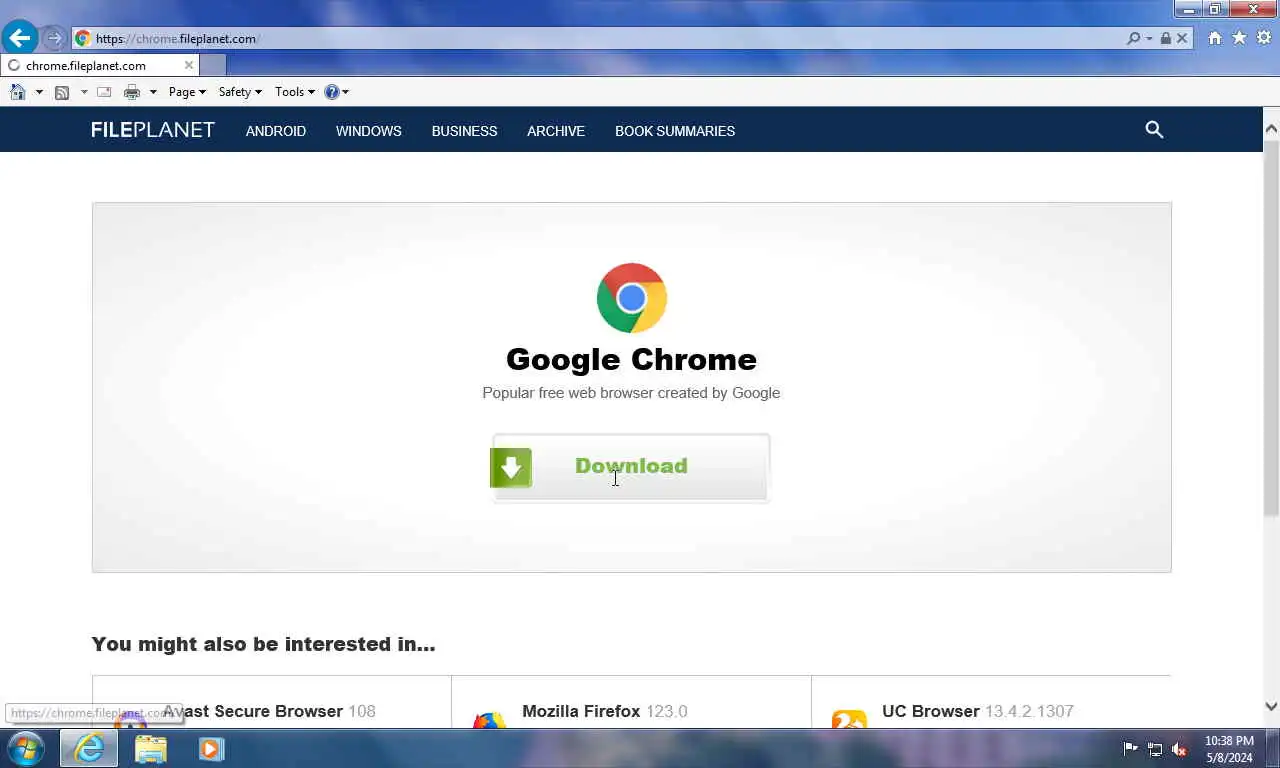Click the green download arrow icon
This screenshot has width=1280, height=768.
pos(511,467)
